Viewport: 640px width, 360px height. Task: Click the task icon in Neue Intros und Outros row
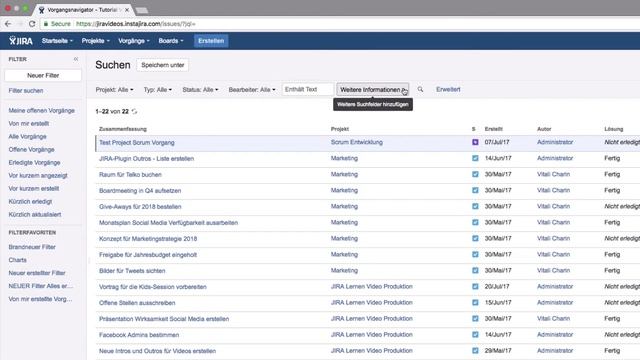coord(475,351)
